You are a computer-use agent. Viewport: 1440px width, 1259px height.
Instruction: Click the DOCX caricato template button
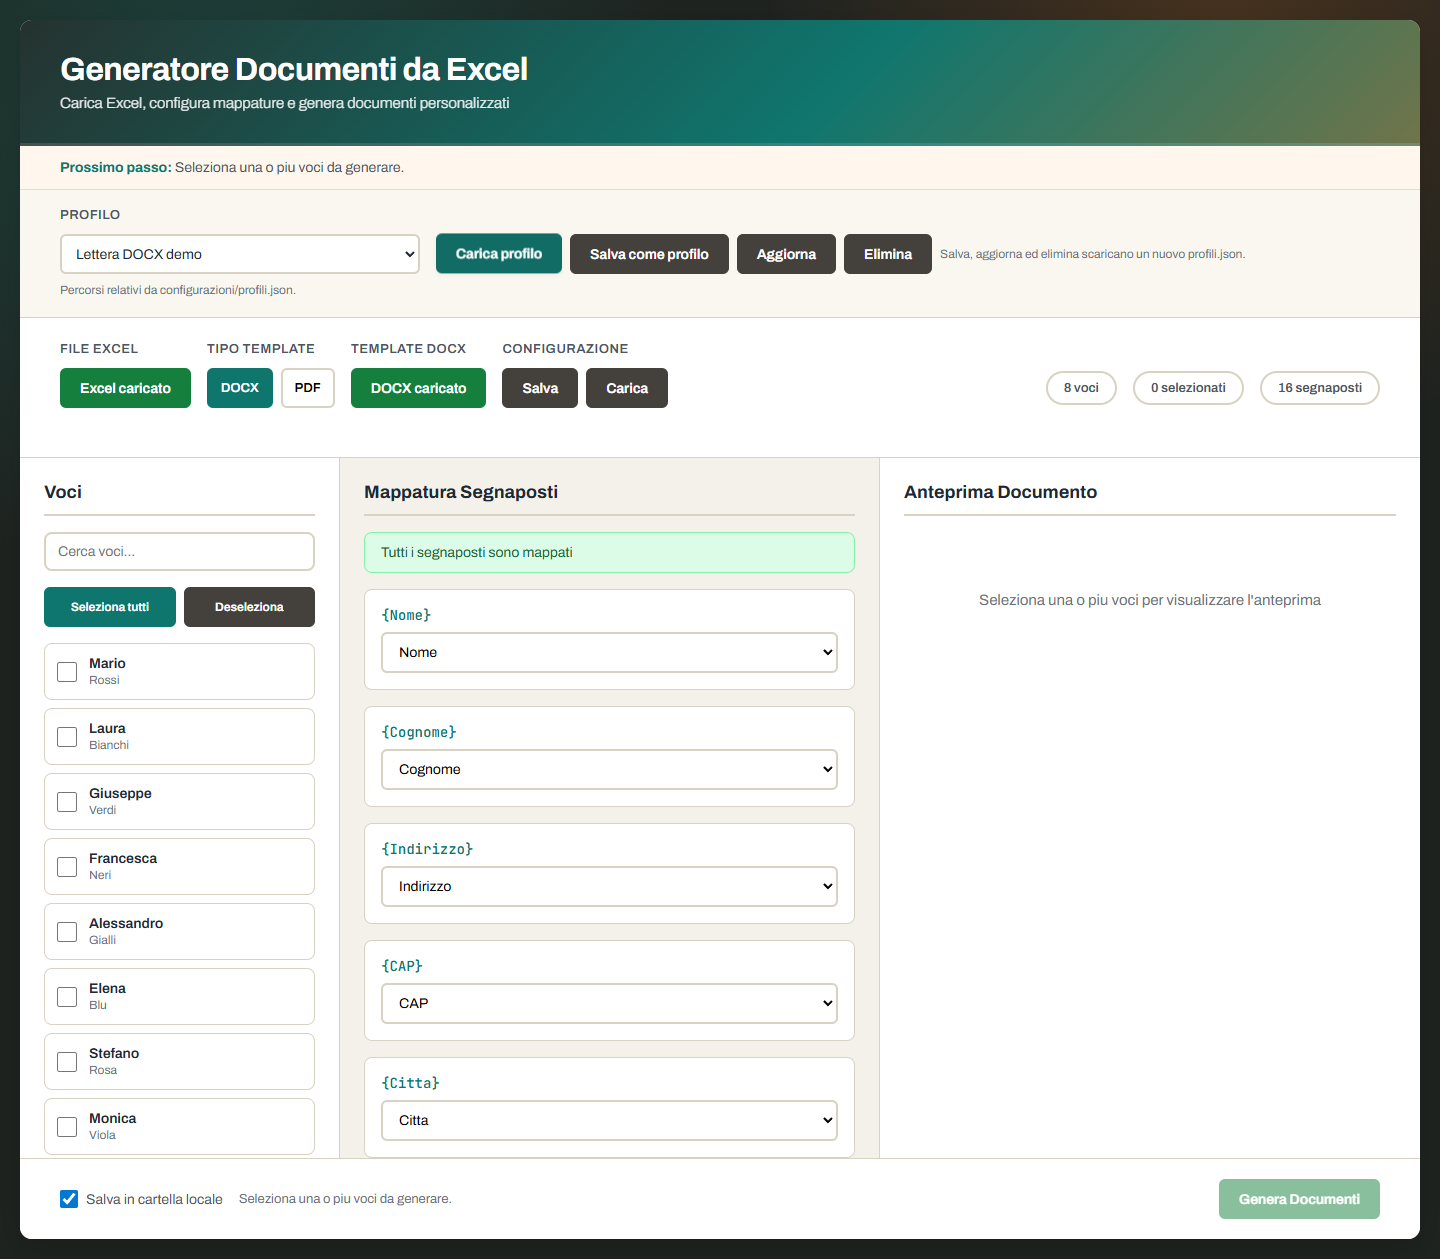tap(418, 388)
